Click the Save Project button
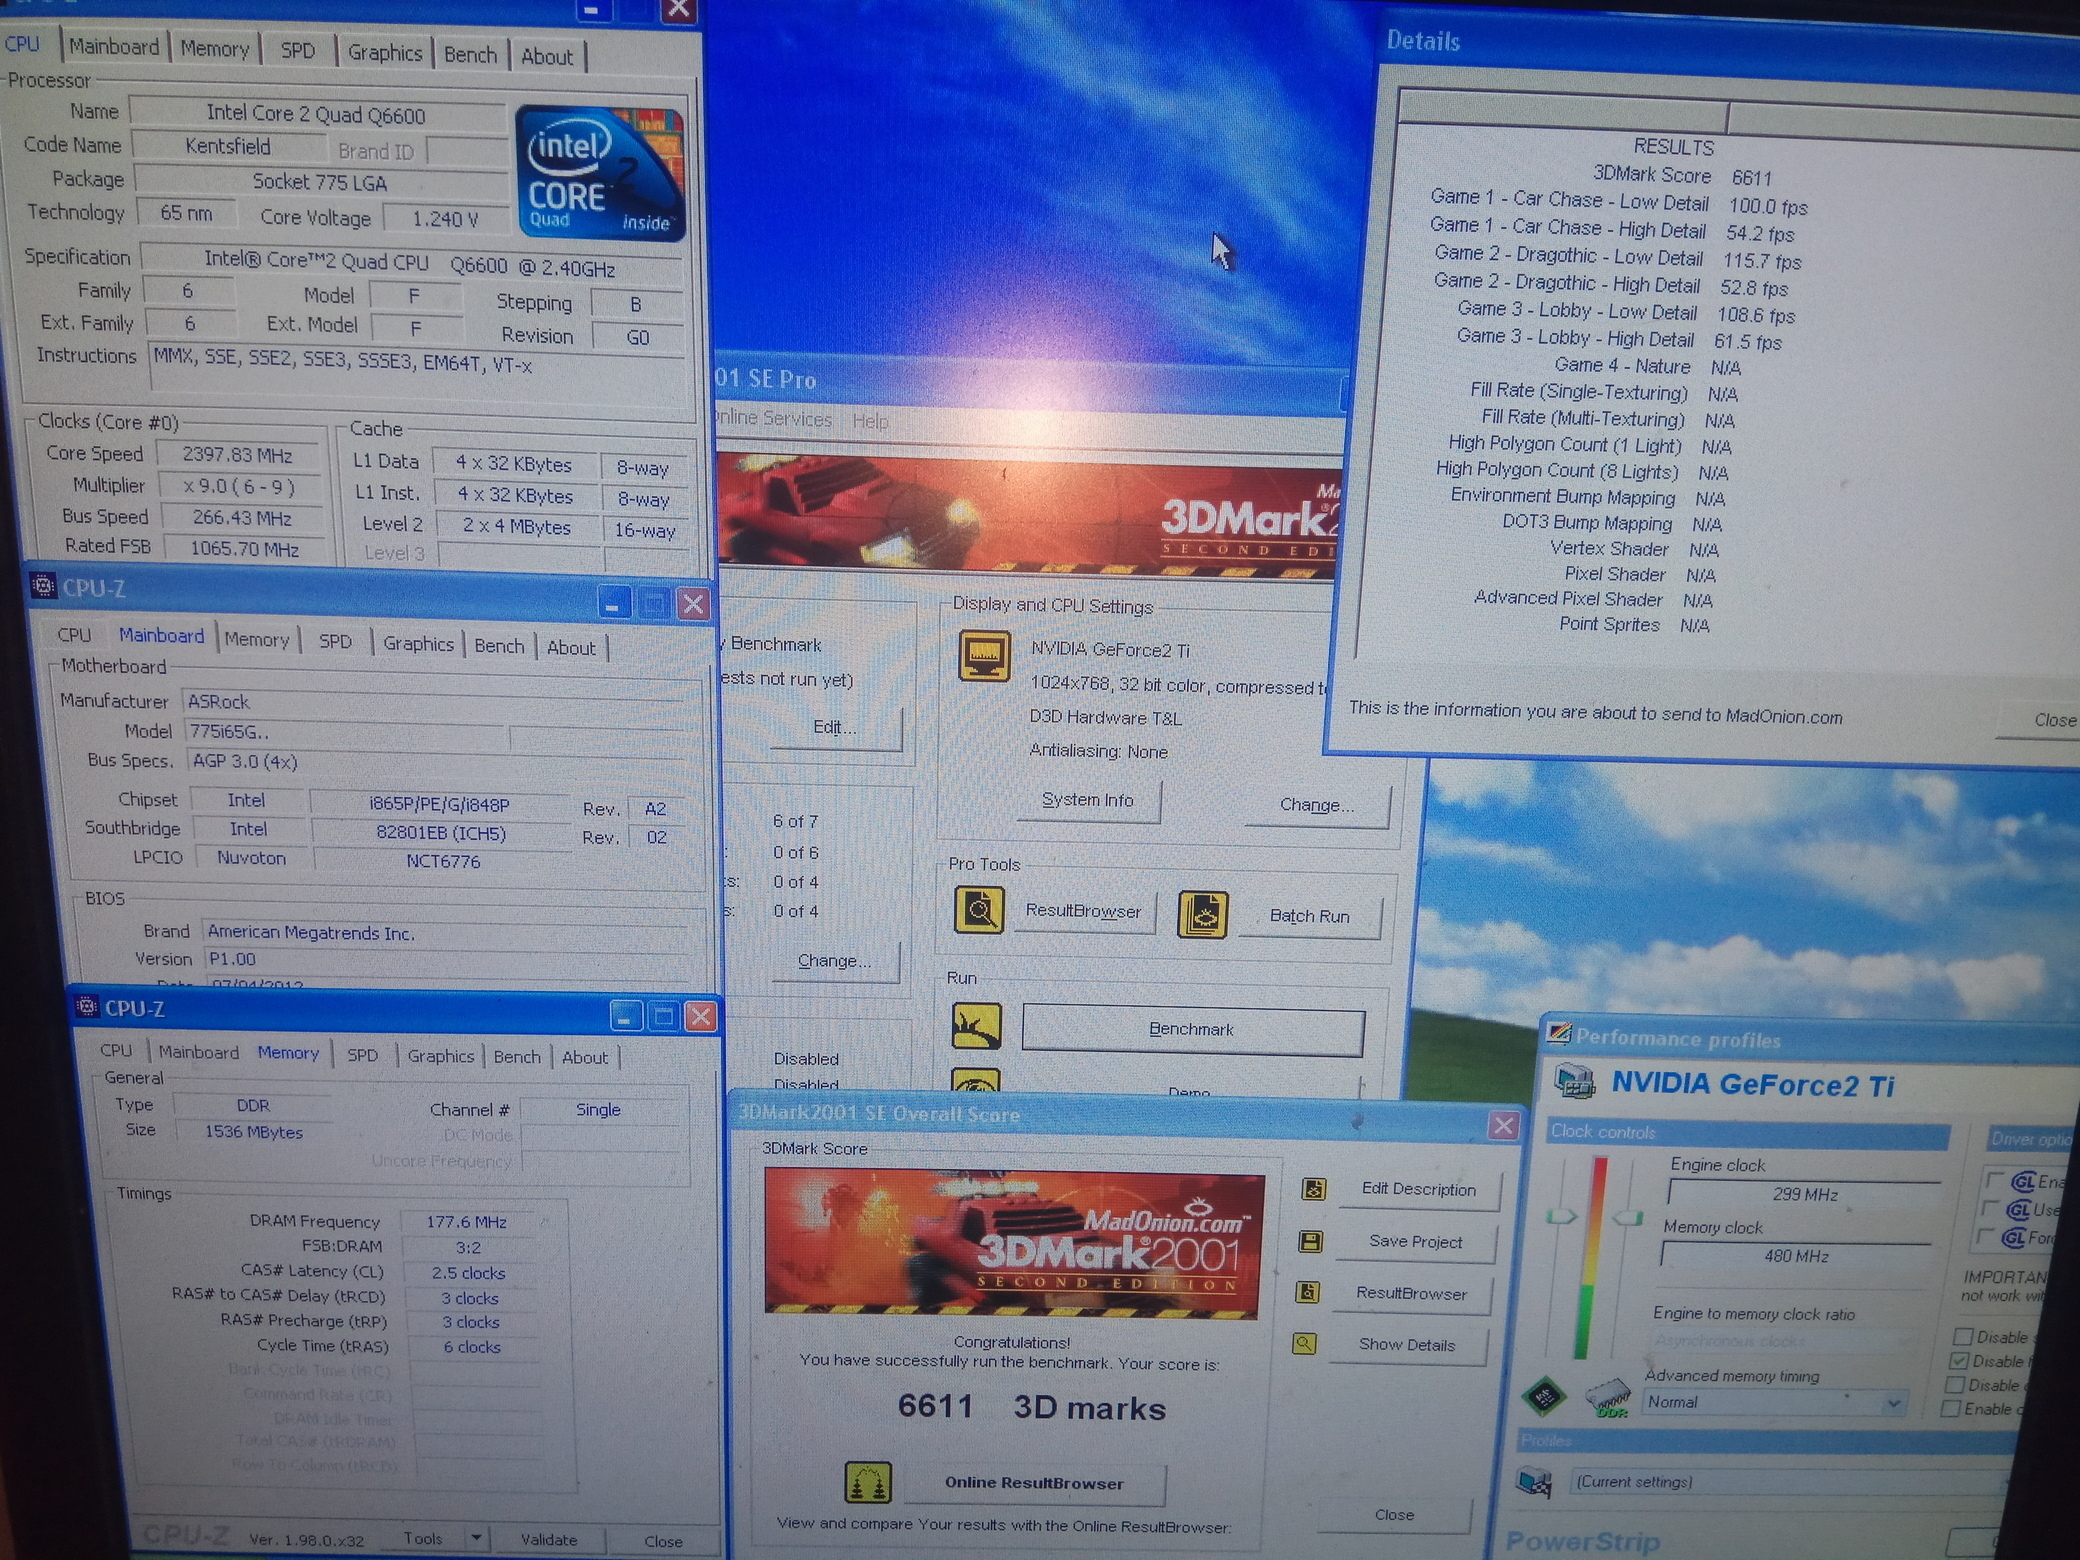This screenshot has height=1560, width=2080. (x=1416, y=1241)
